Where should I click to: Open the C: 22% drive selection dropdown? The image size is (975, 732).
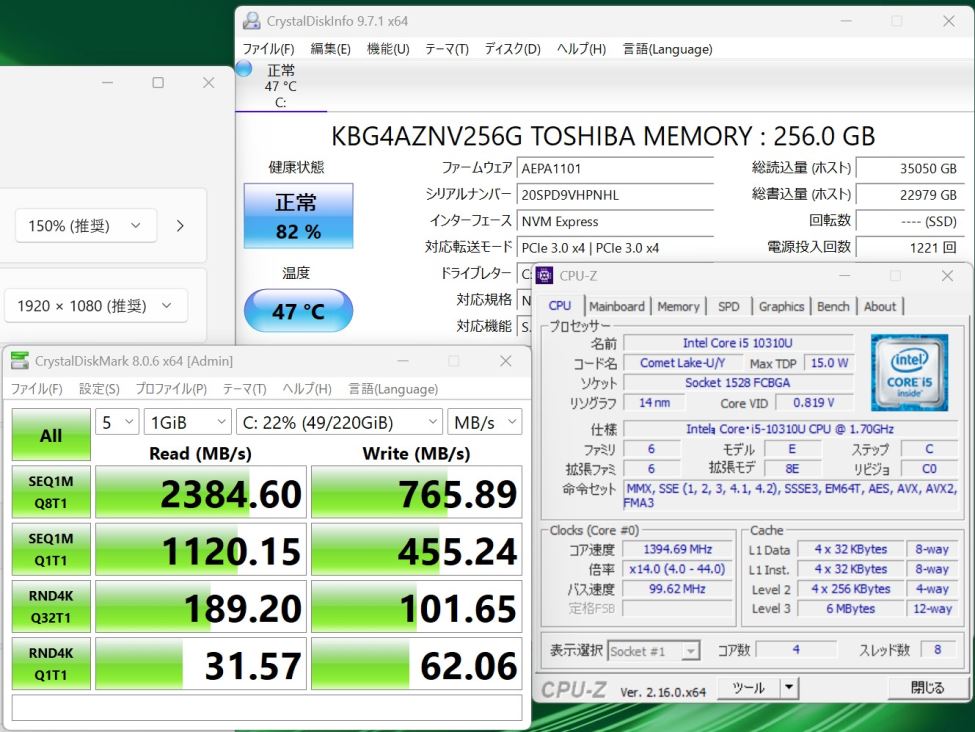tap(339, 423)
